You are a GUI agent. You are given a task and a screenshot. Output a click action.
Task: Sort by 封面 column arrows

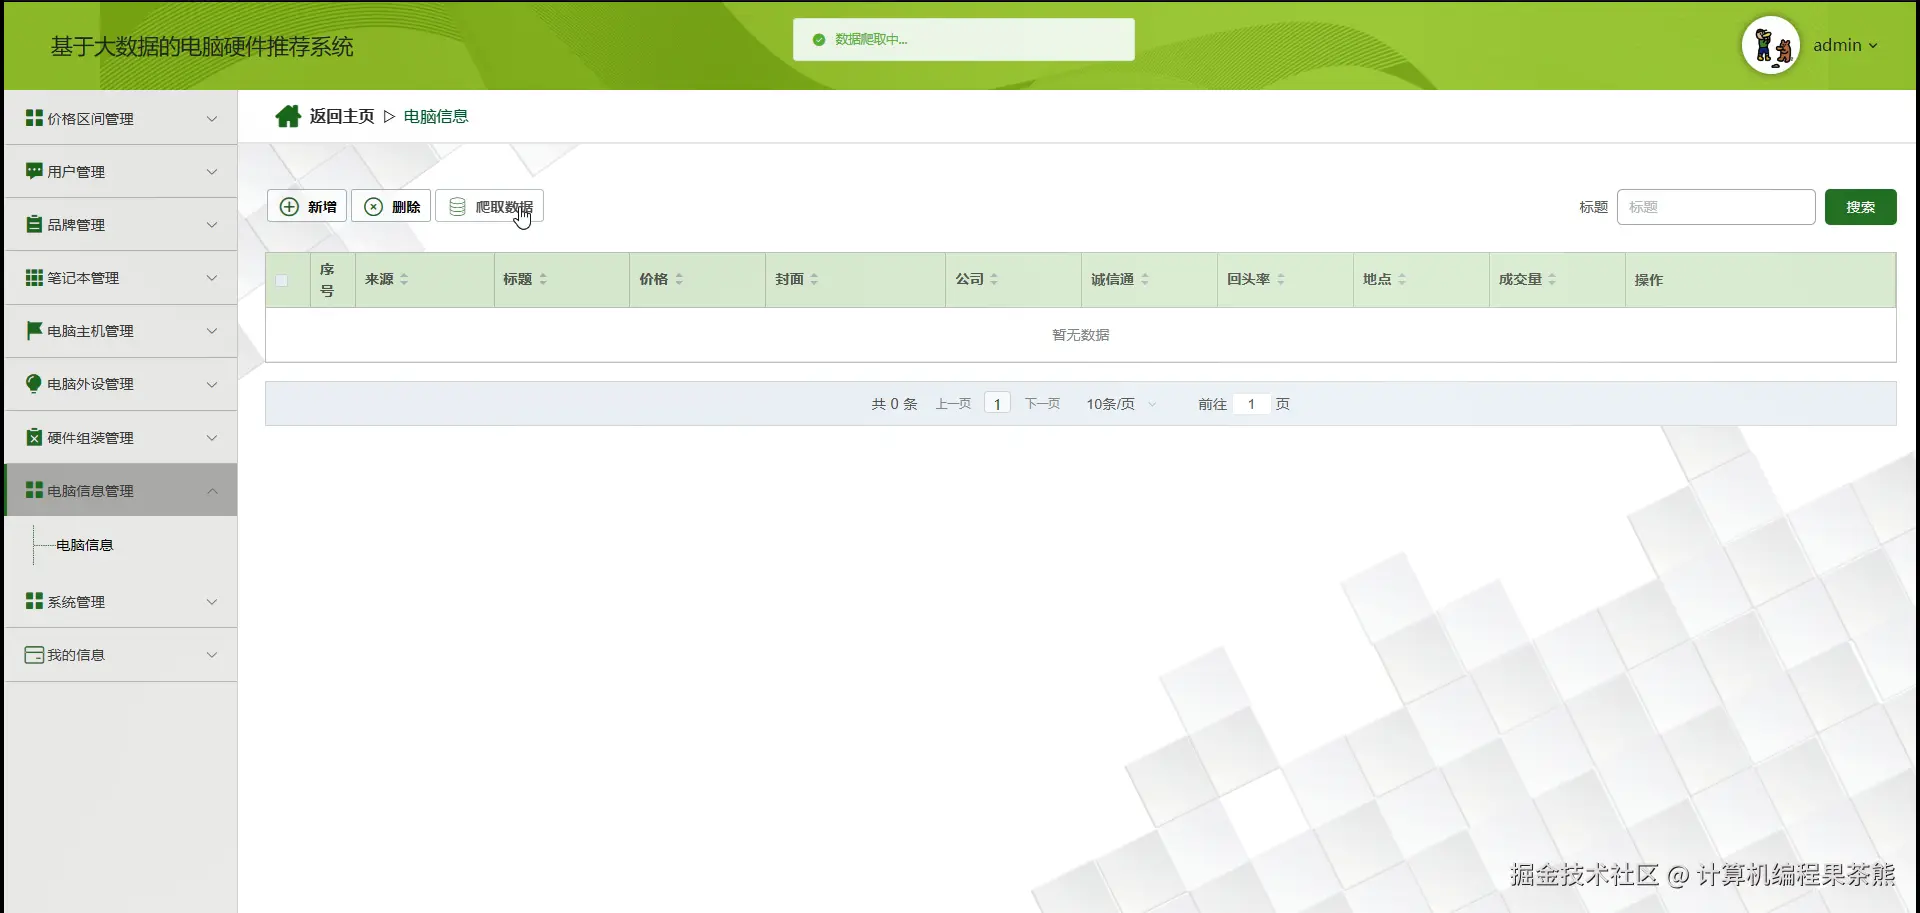(x=814, y=280)
